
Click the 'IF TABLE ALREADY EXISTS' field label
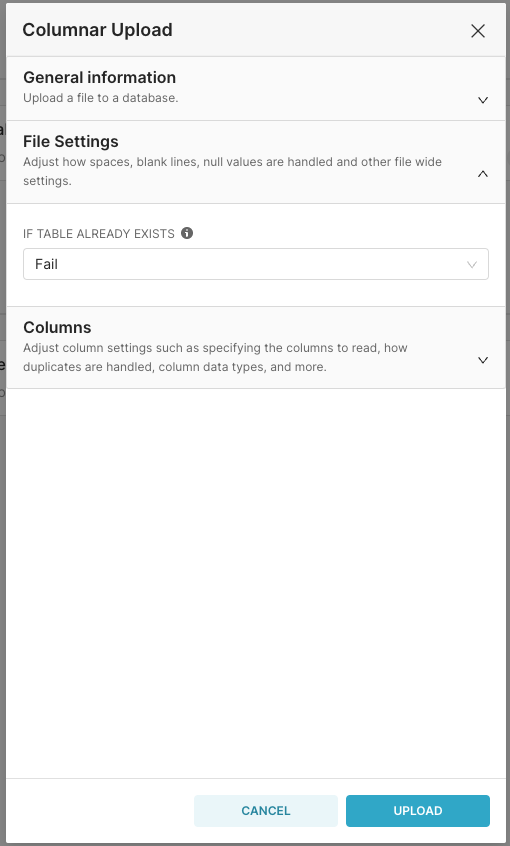[x=99, y=234]
